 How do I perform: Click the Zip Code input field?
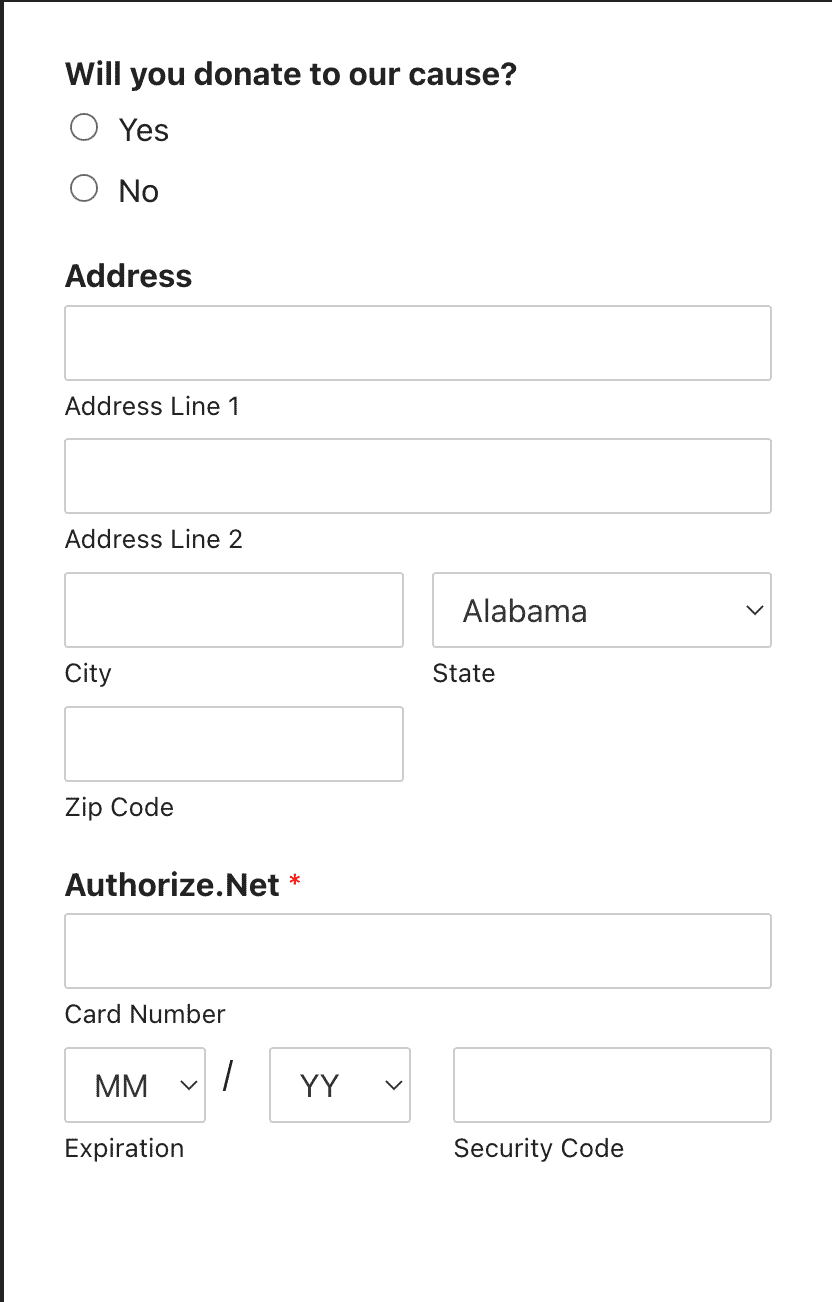point(233,744)
